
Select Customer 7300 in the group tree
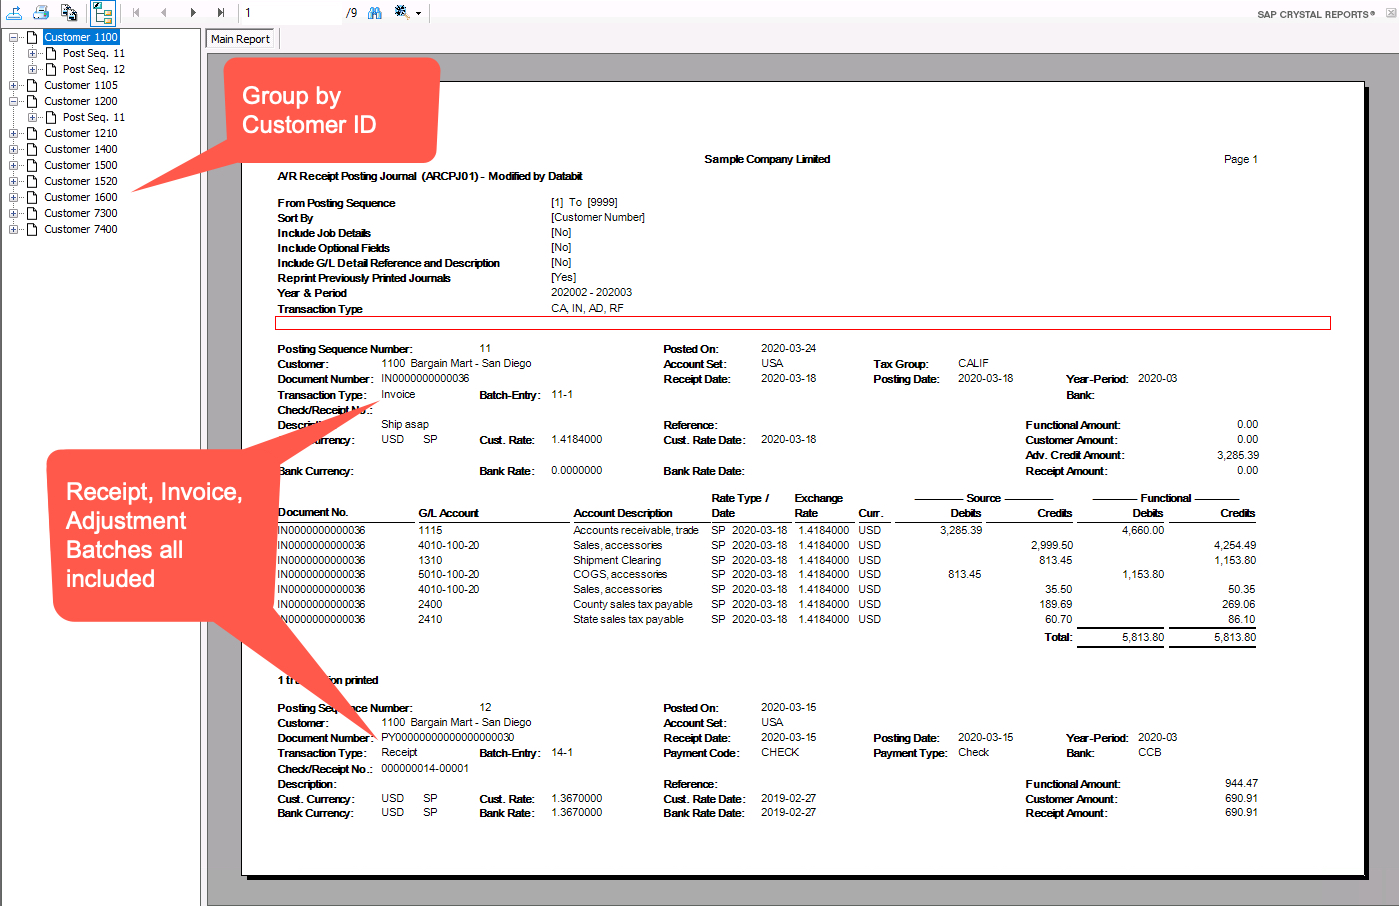pyautogui.click(x=81, y=213)
